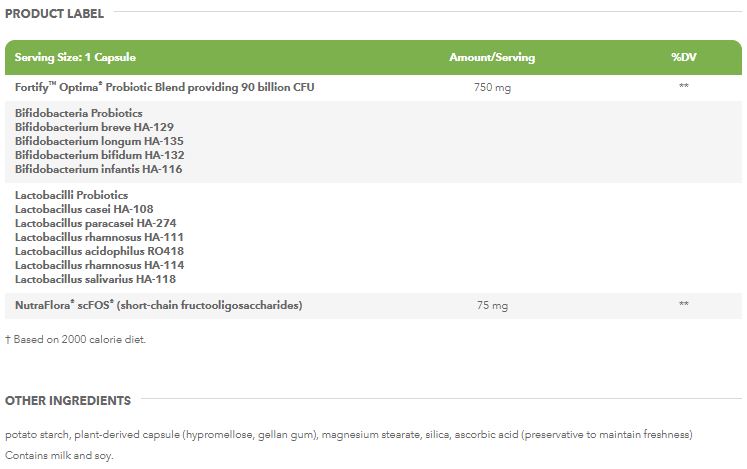Click the OTHER INGREDIENTS heading
The width and height of the screenshot is (747, 469).
pyautogui.click(x=68, y=401)
